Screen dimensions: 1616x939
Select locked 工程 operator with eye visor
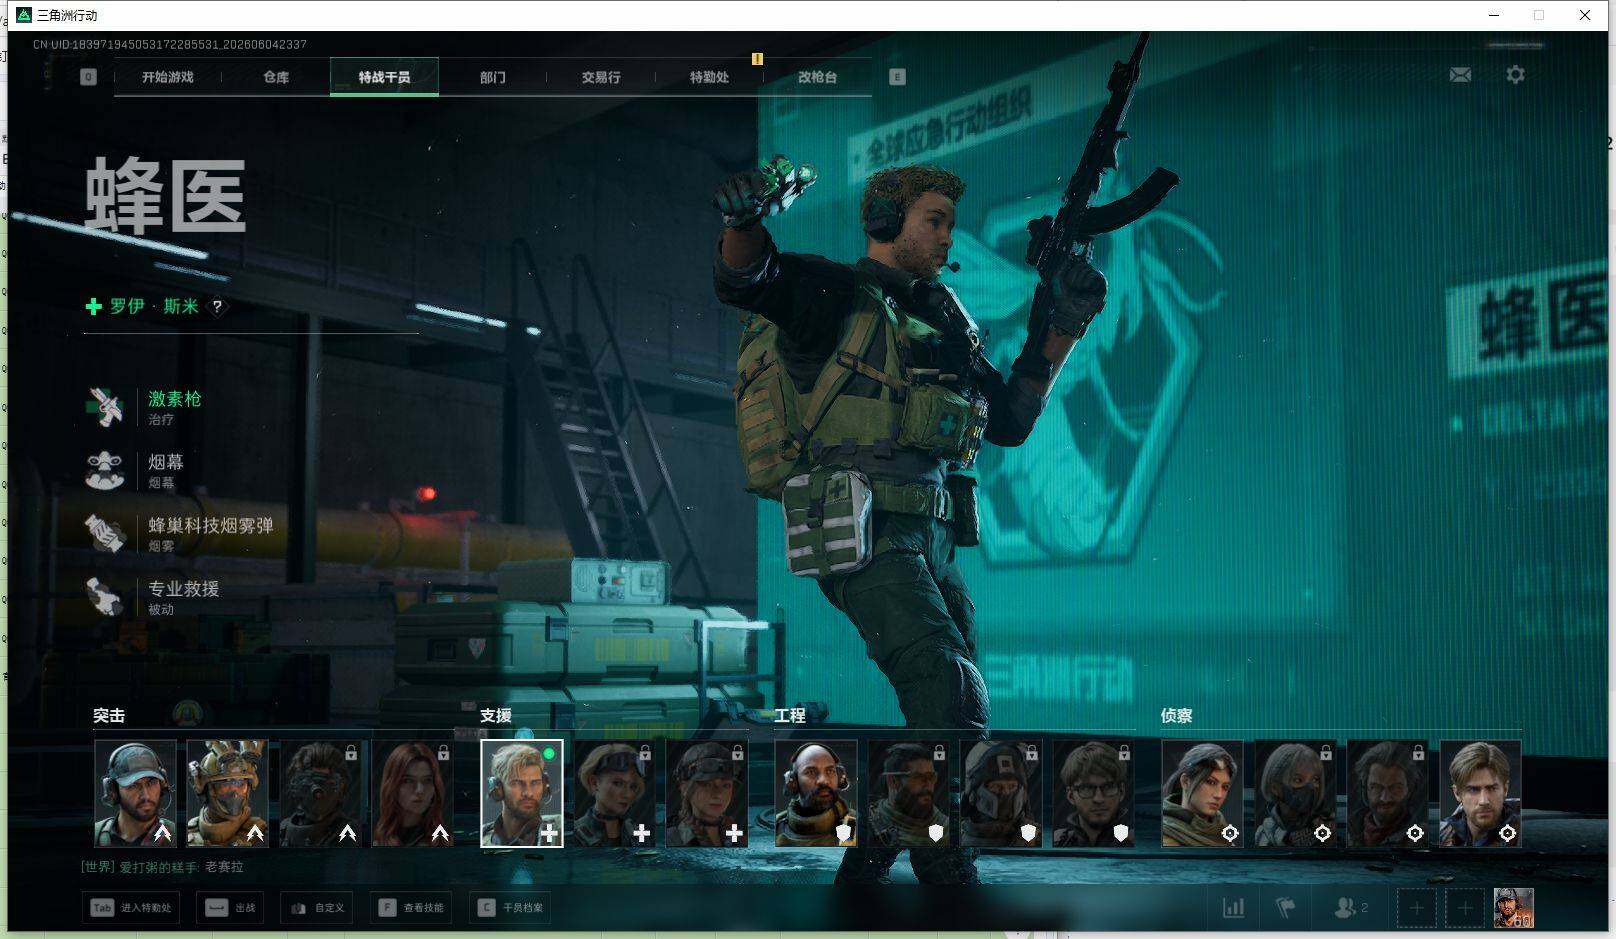pyautogui.click(x=908, y=793)
